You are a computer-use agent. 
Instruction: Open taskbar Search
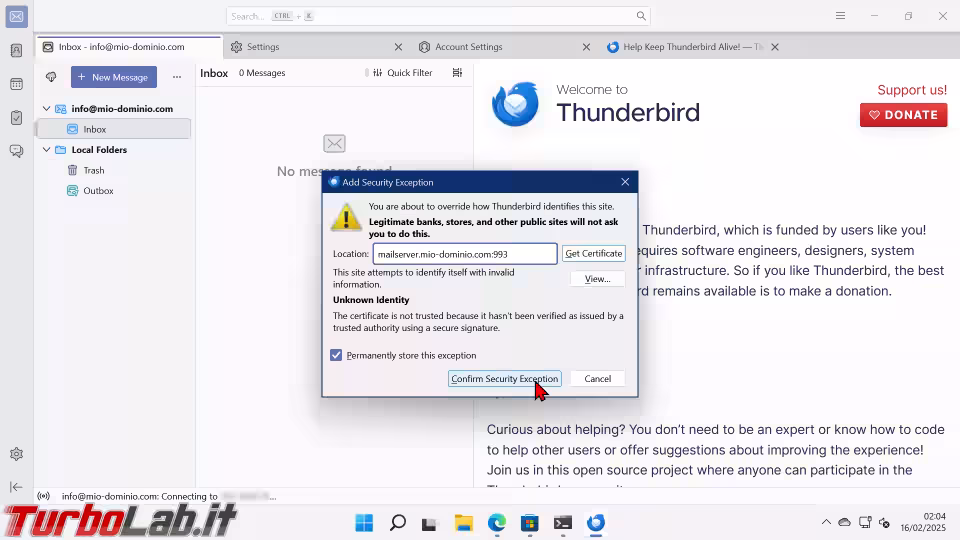click(x=397, y=523)
